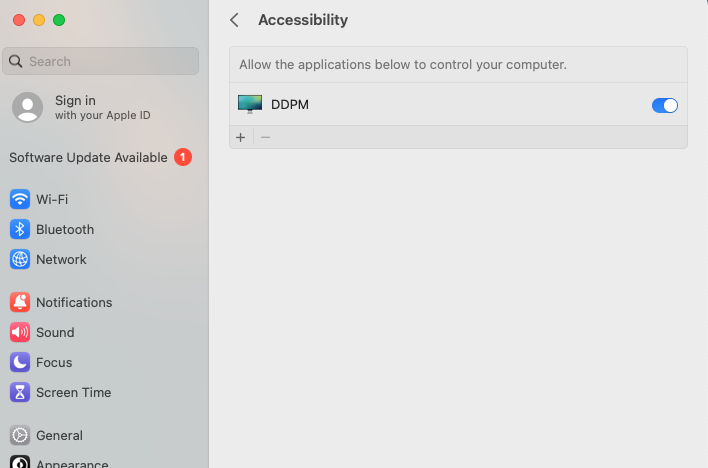Screen dimensions: 708x468
Task: Open the Wi-Fi settings icon
Action: [x=20, y=199]
